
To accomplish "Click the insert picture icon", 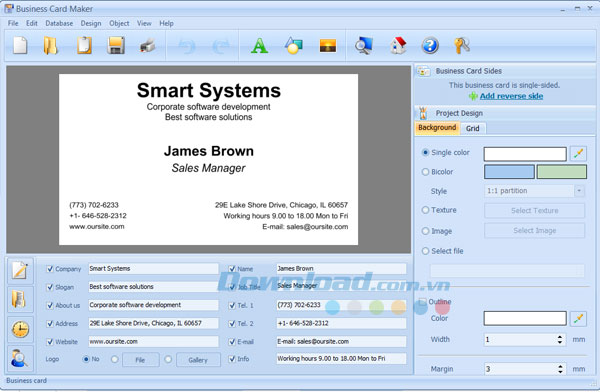I will tap(328, 46).
